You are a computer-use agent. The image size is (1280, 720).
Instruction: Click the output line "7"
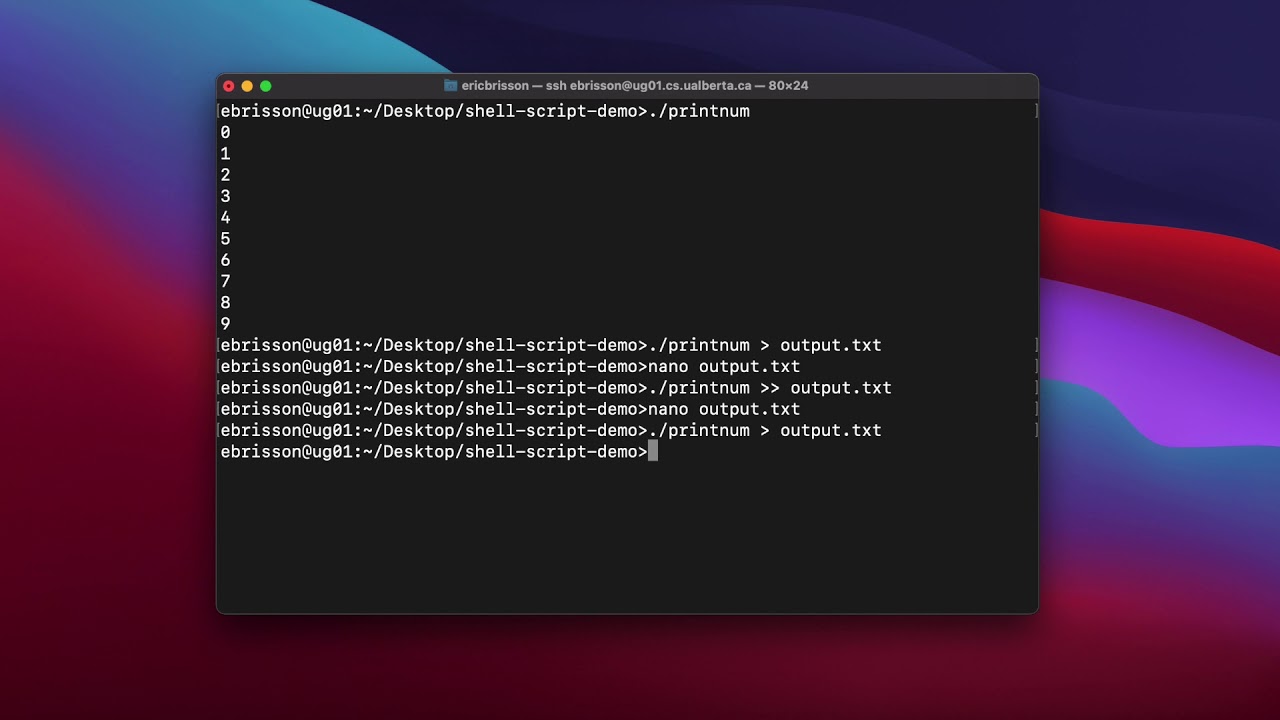coord(225,282)
